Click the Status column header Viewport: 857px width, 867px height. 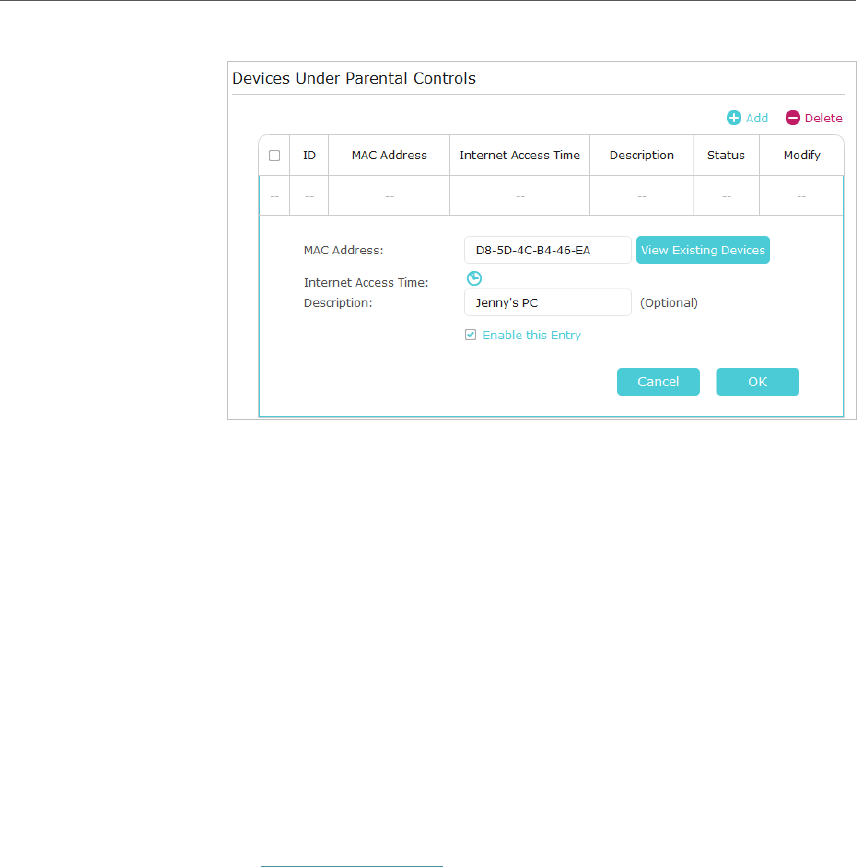(x=726, y=155)
